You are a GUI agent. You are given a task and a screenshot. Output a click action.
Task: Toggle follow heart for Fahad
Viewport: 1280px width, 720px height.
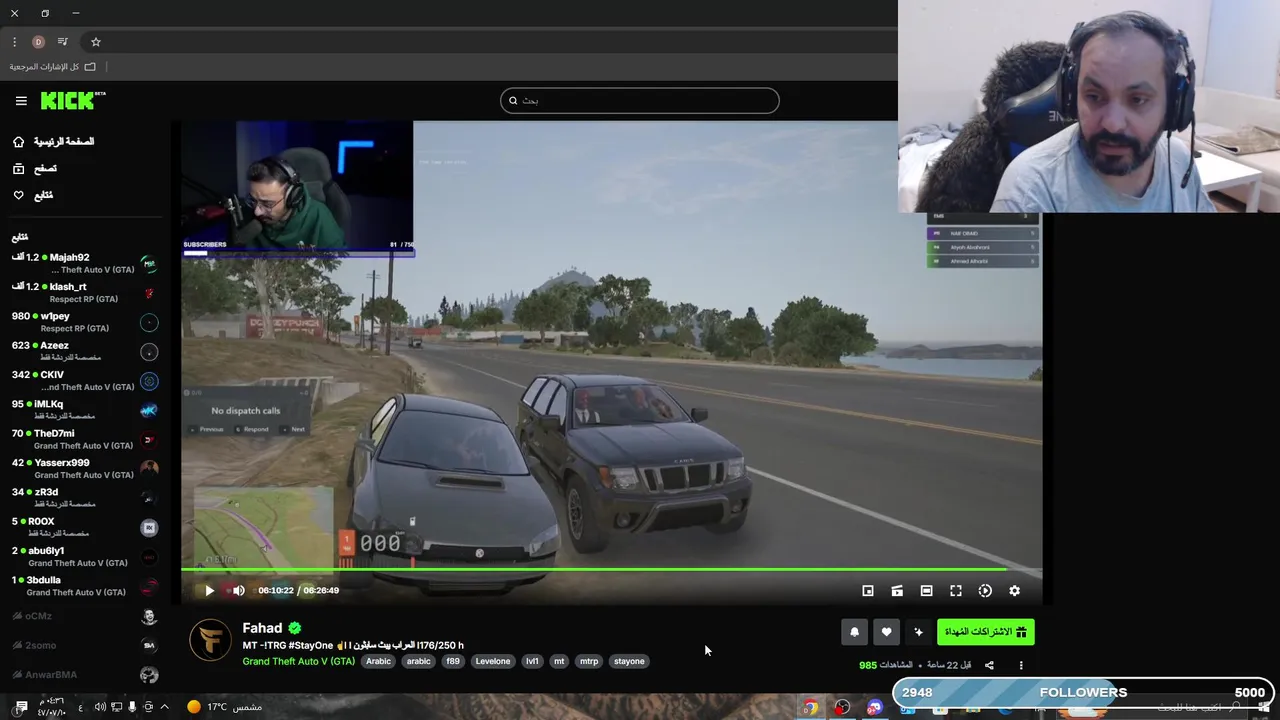pos(886,632)
